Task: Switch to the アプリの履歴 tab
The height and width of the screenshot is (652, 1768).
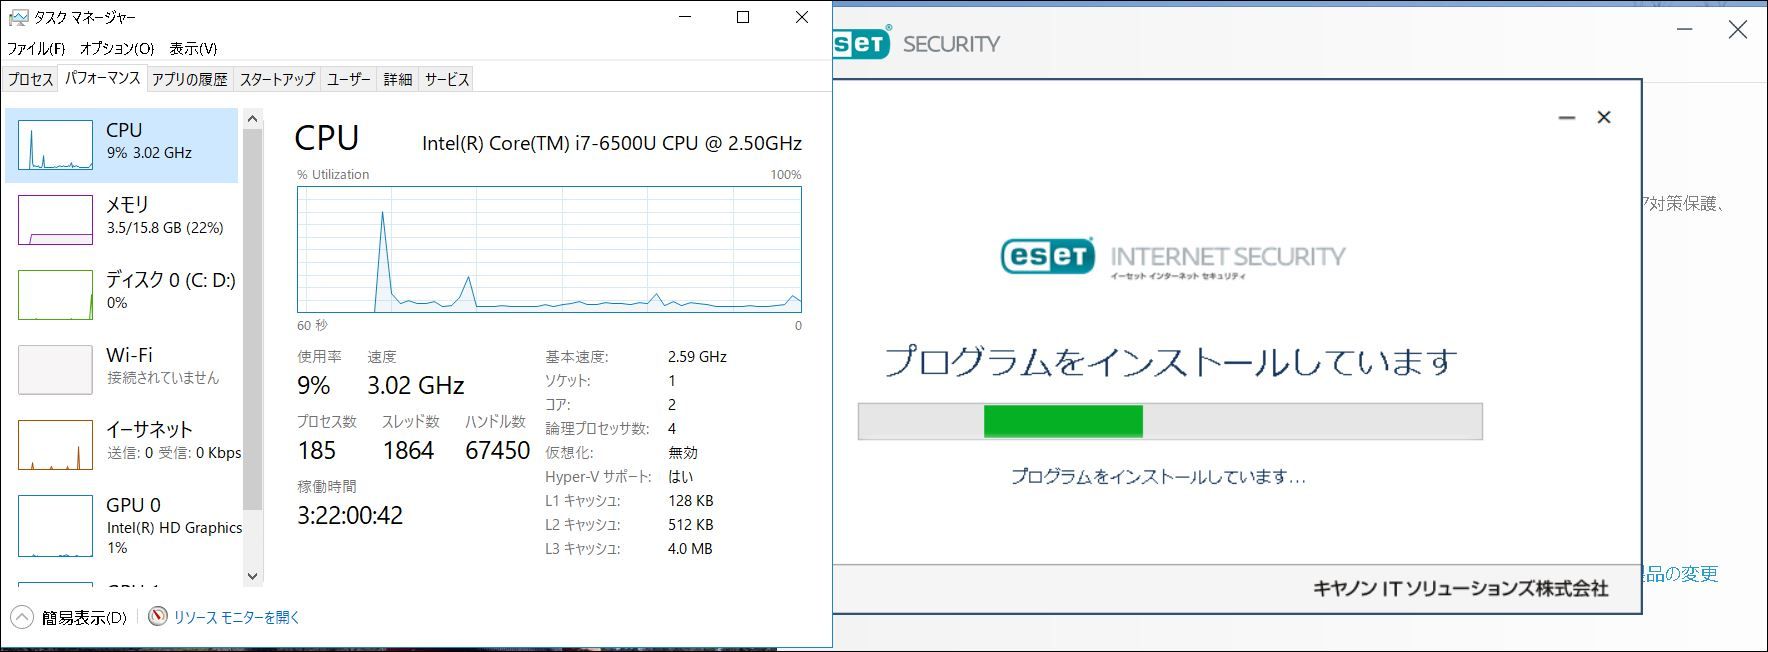Action: (x=190, y=79)
